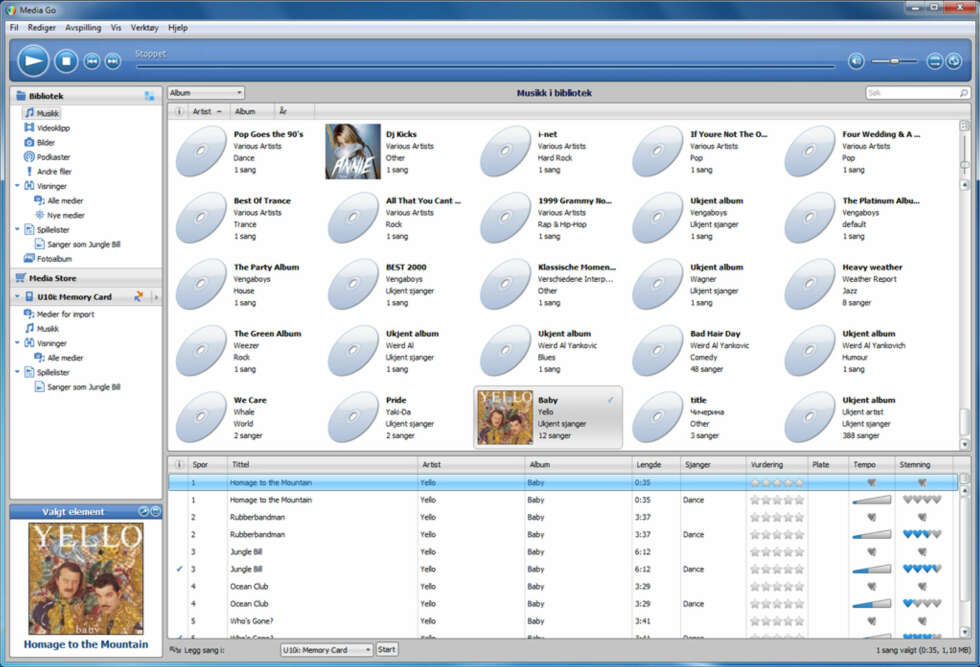Open the Rediger menu

[x=41, y=28]
